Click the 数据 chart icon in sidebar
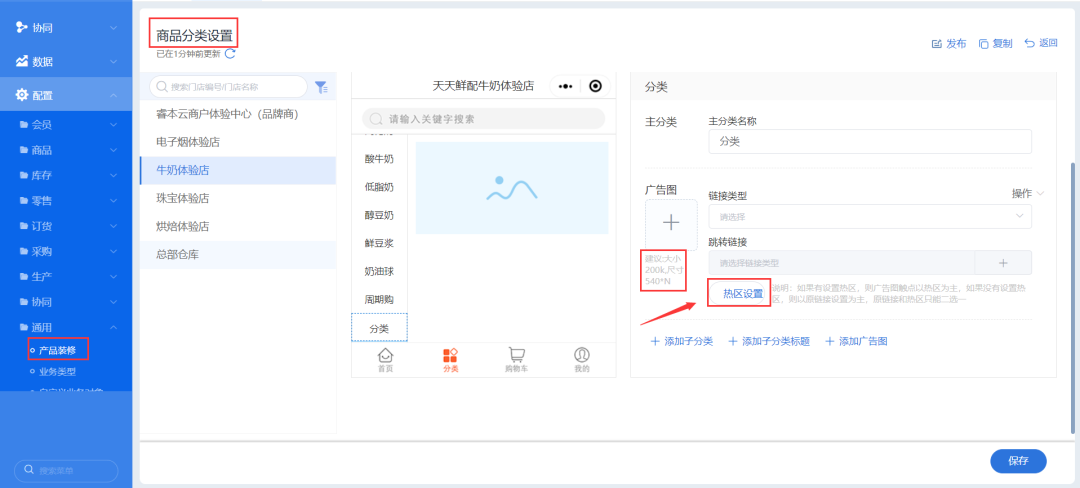 [x=22, y=61]
